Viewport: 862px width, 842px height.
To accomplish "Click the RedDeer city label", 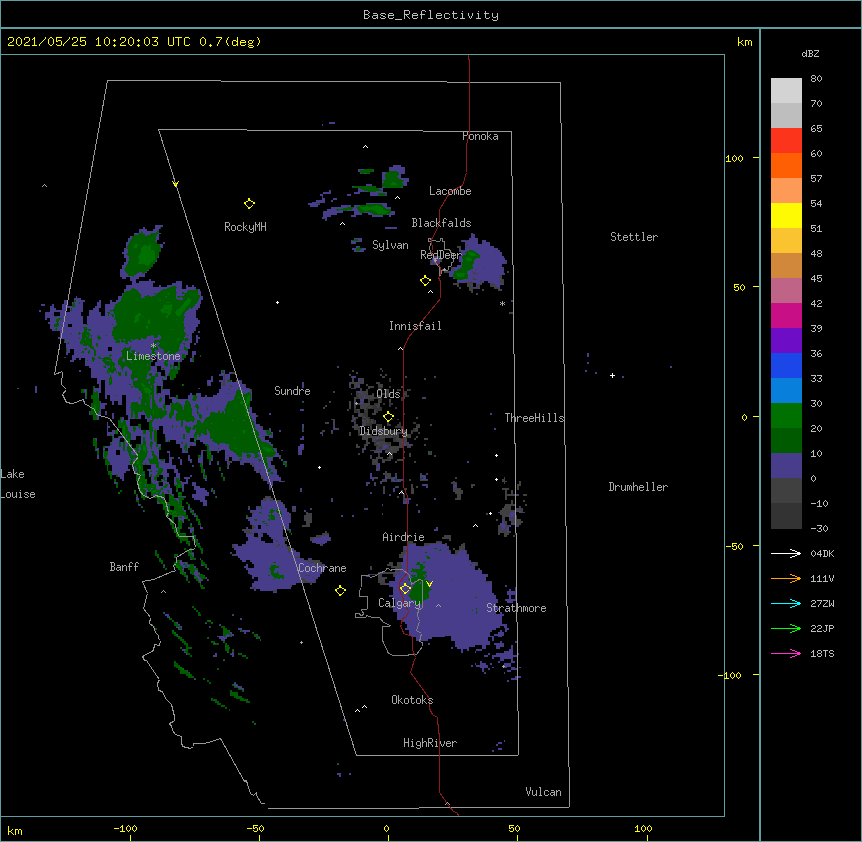I will tap(441, 255).
